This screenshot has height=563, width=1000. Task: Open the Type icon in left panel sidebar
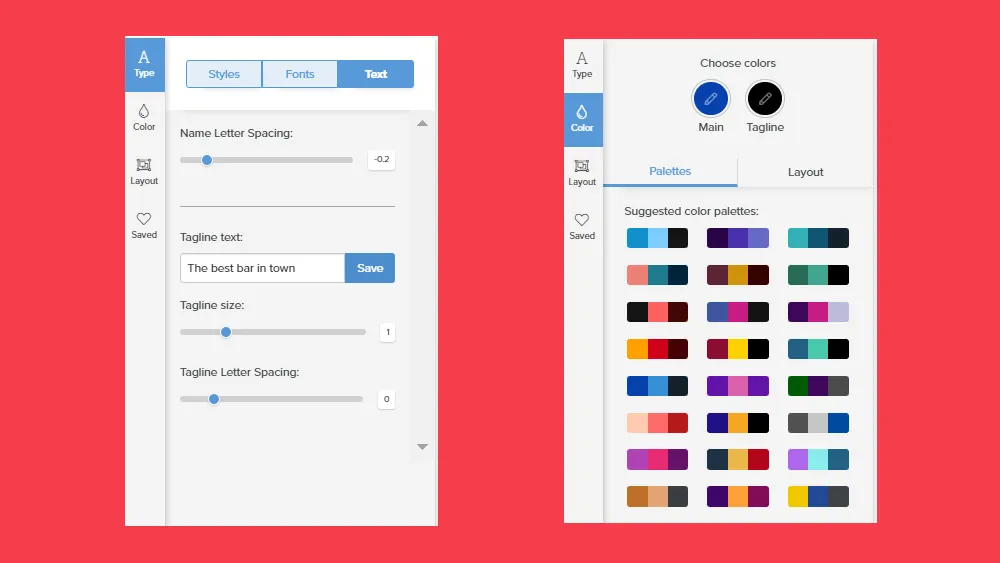(145, 64)
